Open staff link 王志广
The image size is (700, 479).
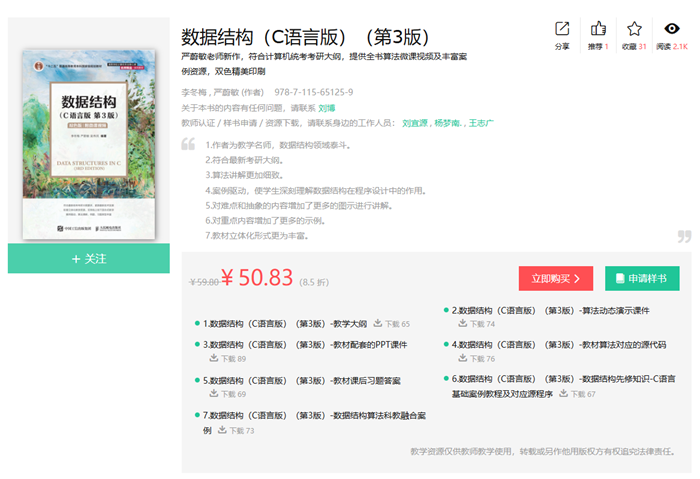tap(481, 123)
